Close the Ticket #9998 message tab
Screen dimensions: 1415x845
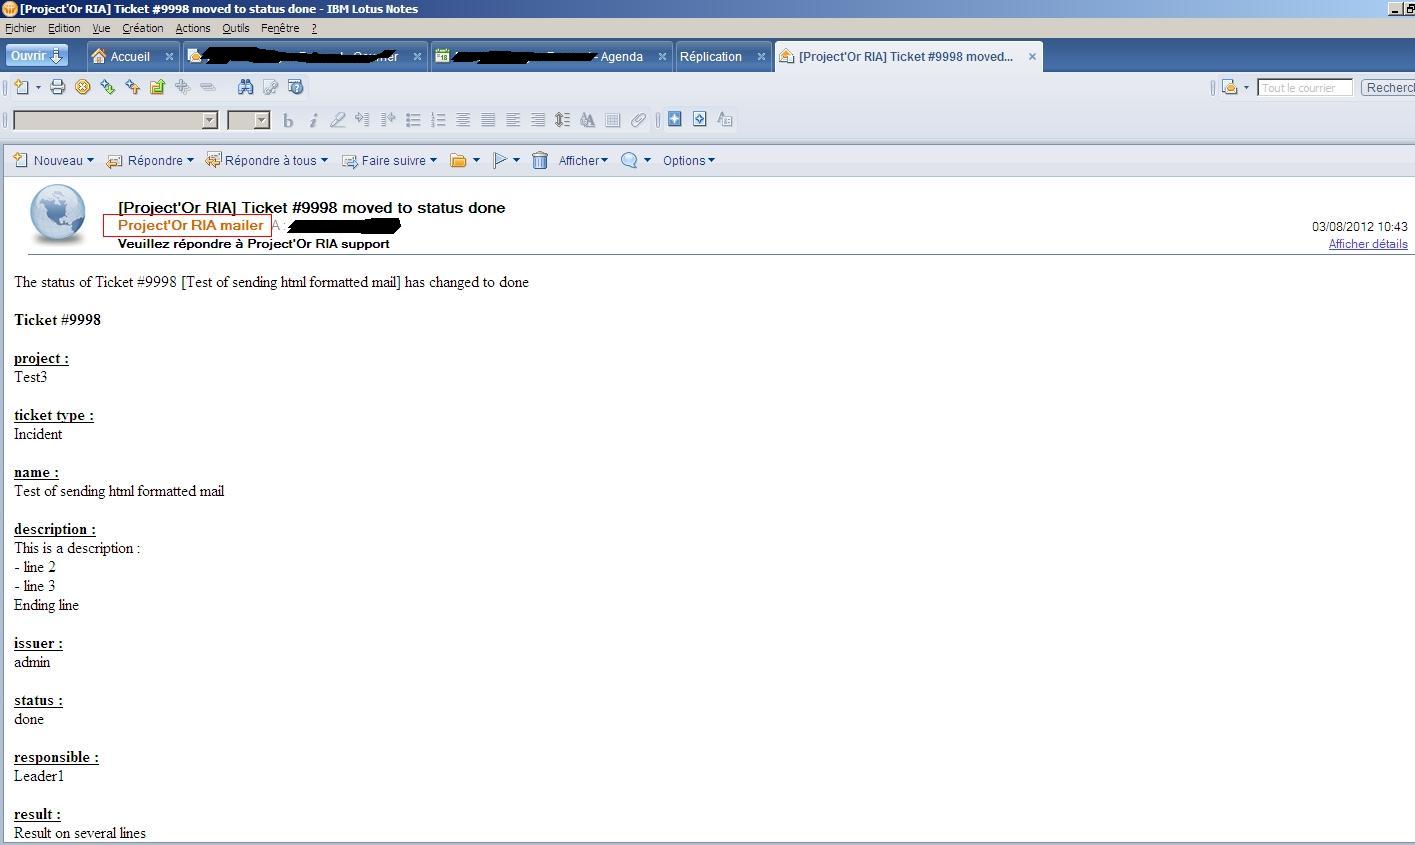click(1032, 56)
